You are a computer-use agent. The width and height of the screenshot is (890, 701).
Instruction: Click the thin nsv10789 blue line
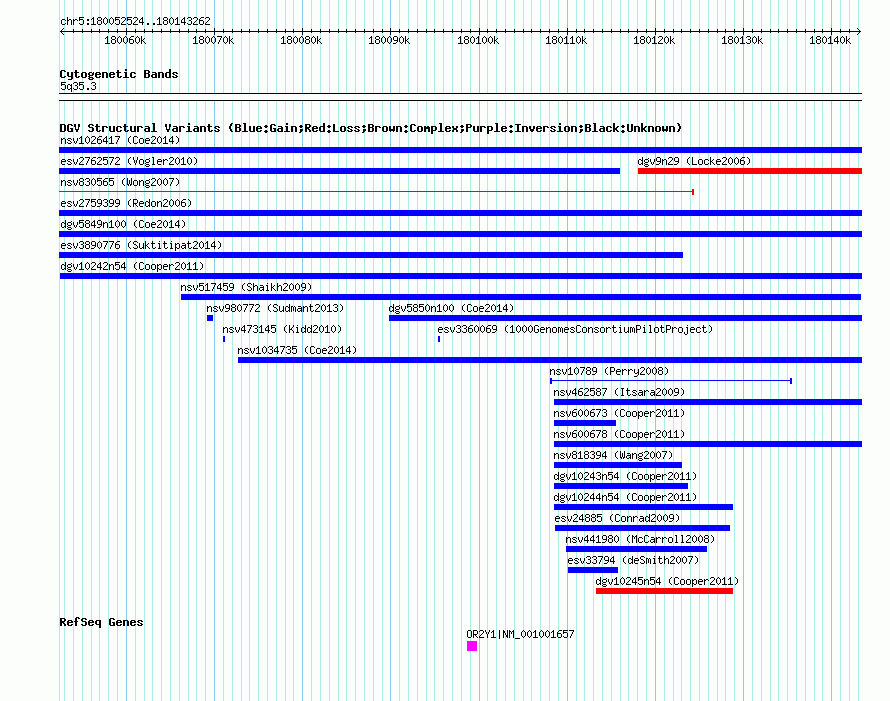(x=671, y=381)
